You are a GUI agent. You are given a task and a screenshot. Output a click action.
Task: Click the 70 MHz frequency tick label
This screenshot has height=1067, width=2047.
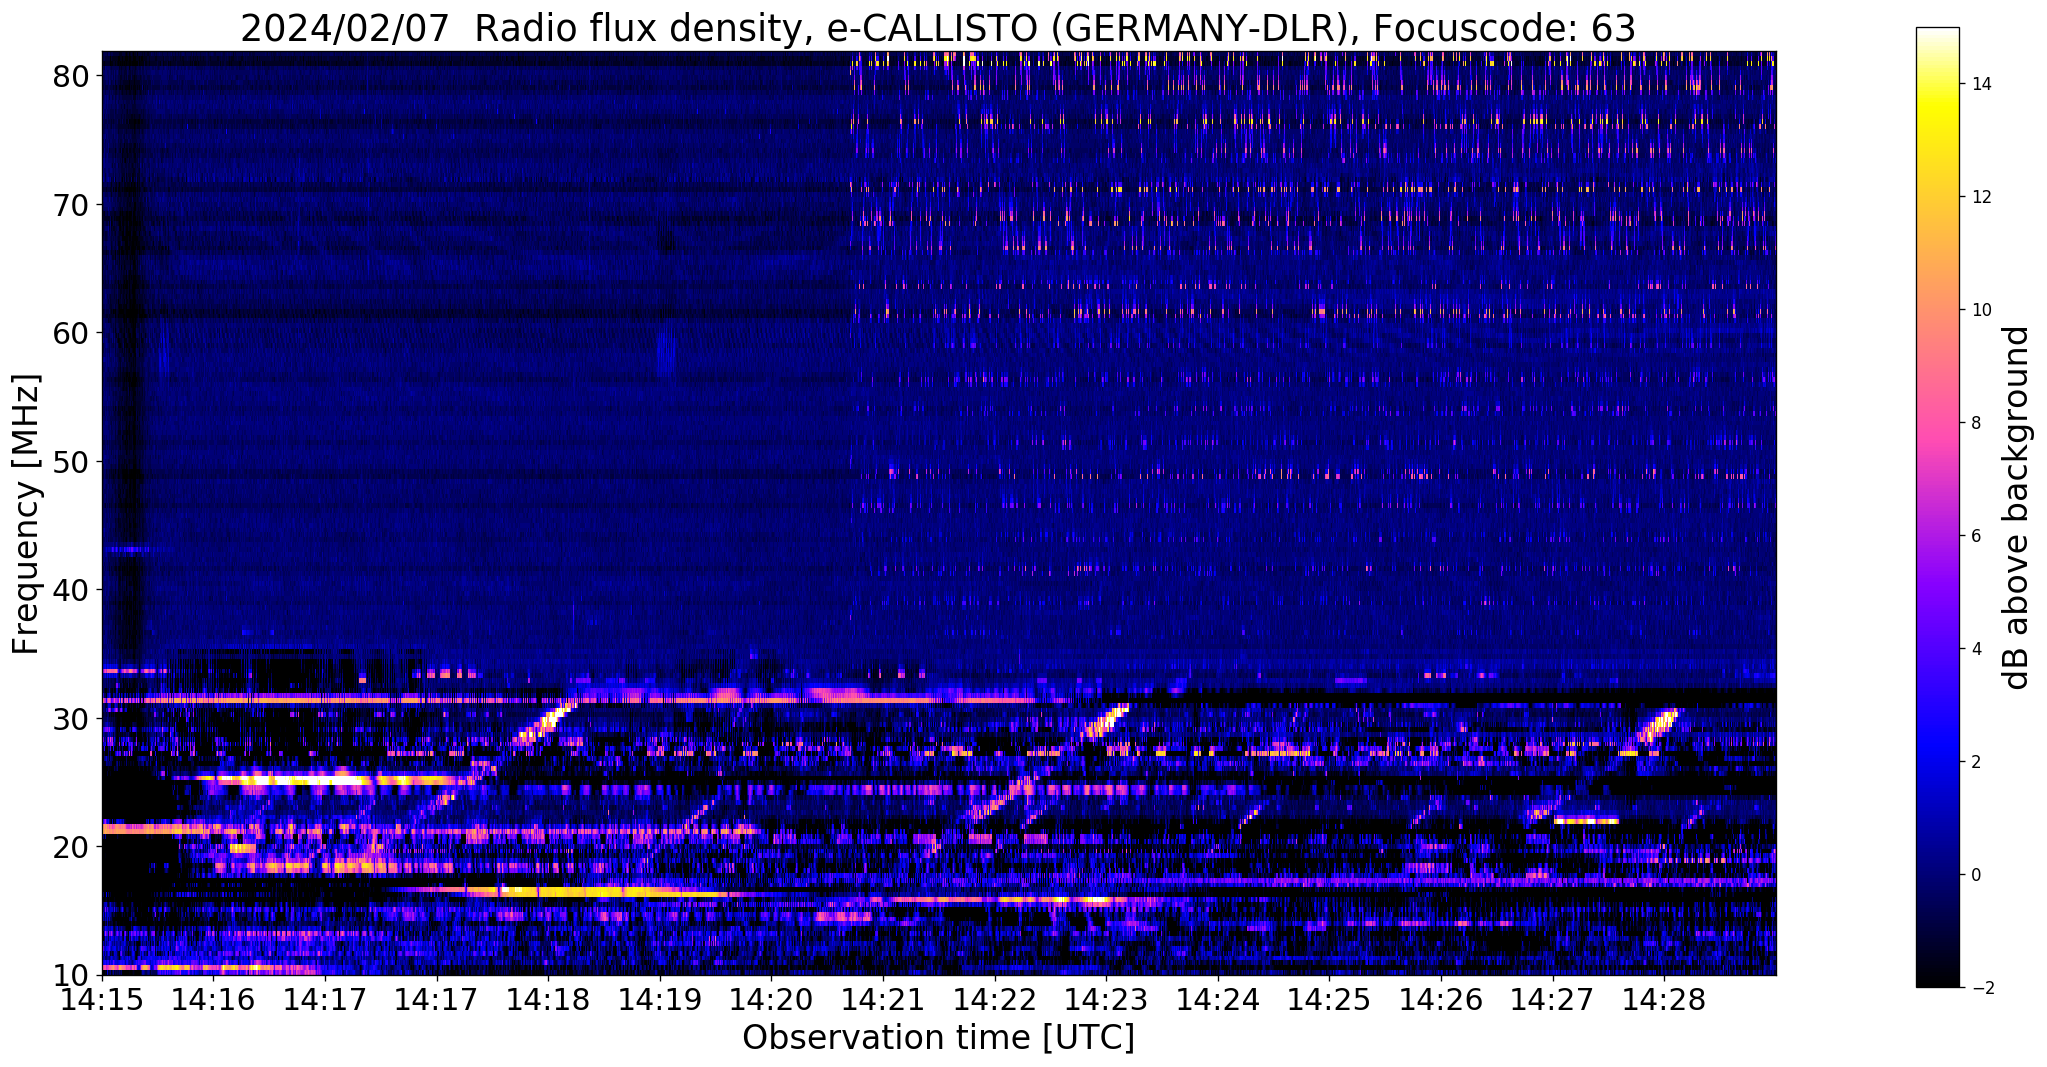point(70,205)
